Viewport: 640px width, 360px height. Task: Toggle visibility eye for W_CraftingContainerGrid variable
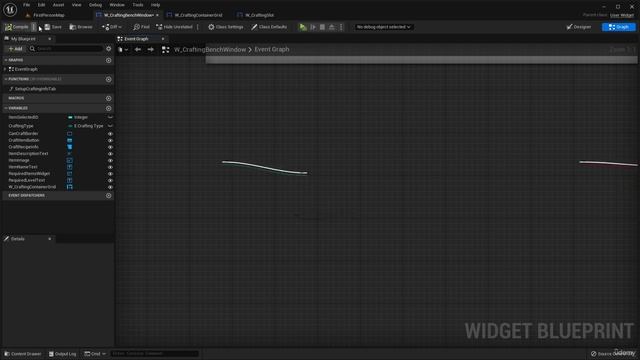click(110, 187)
